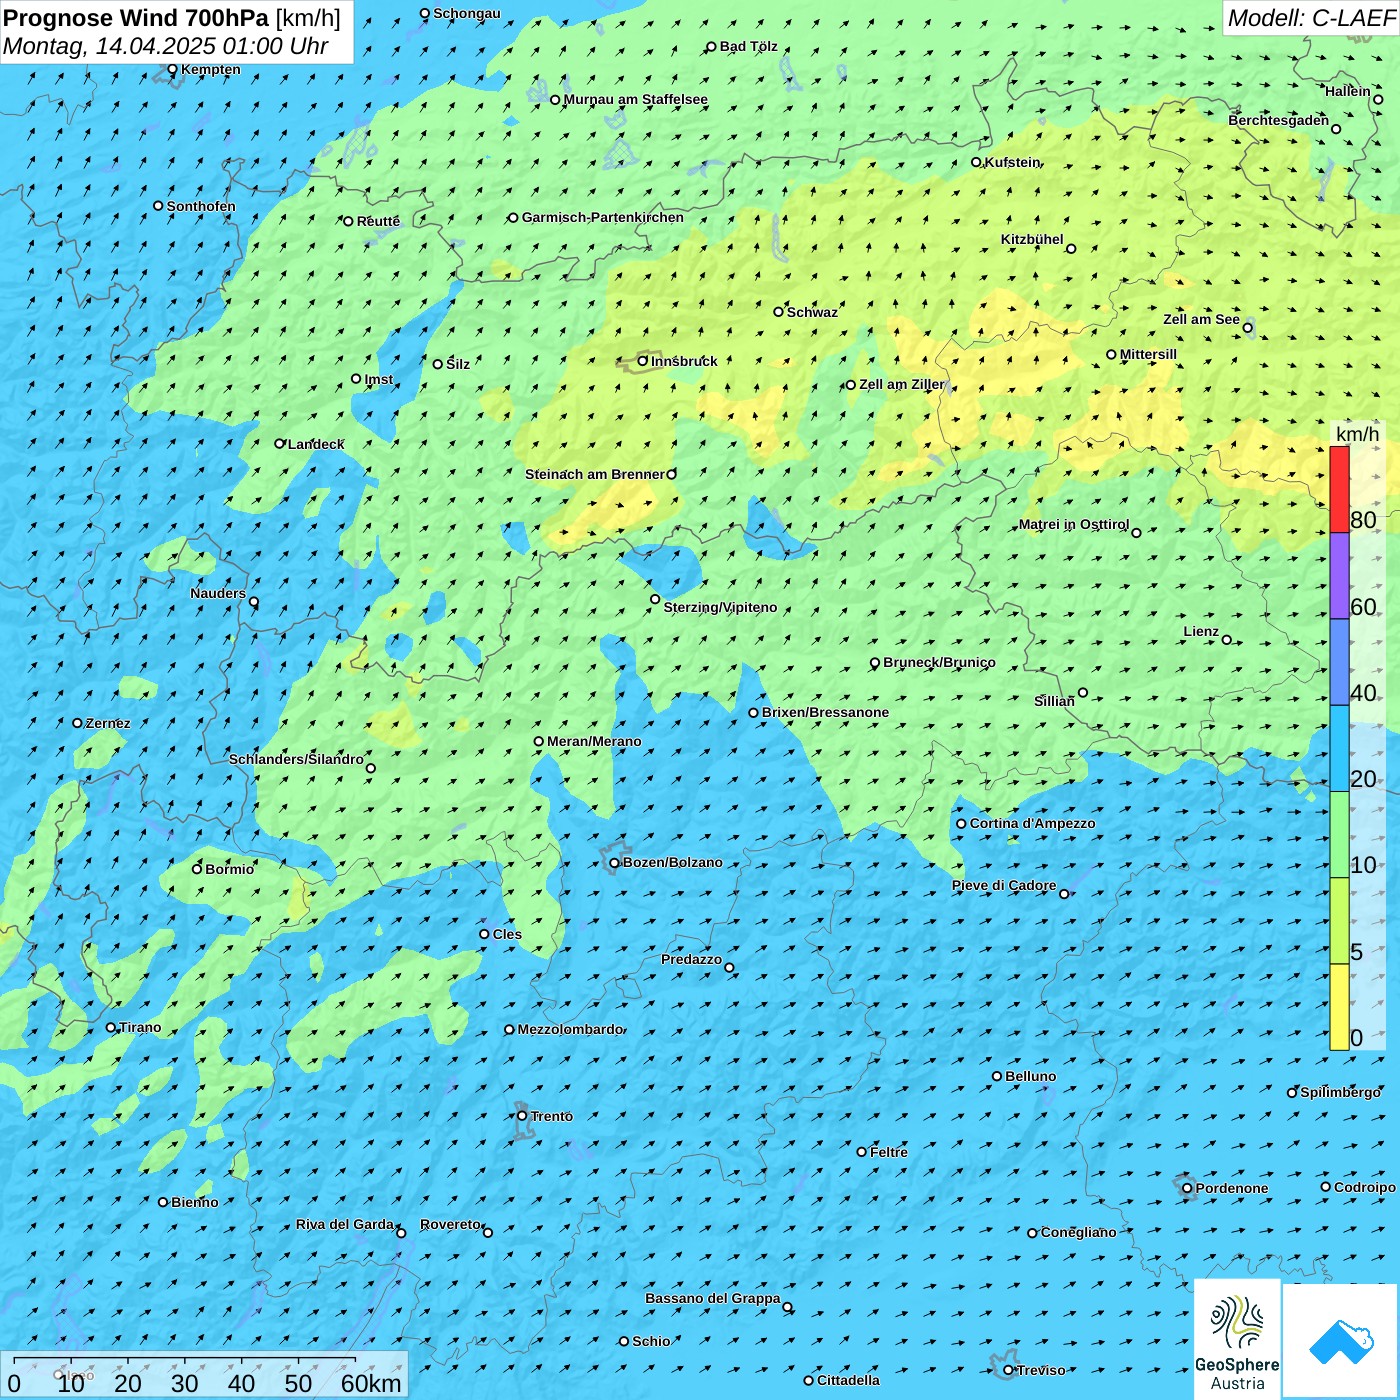
Task: Select the Zell am See marker
Action: click(1247, 328)
